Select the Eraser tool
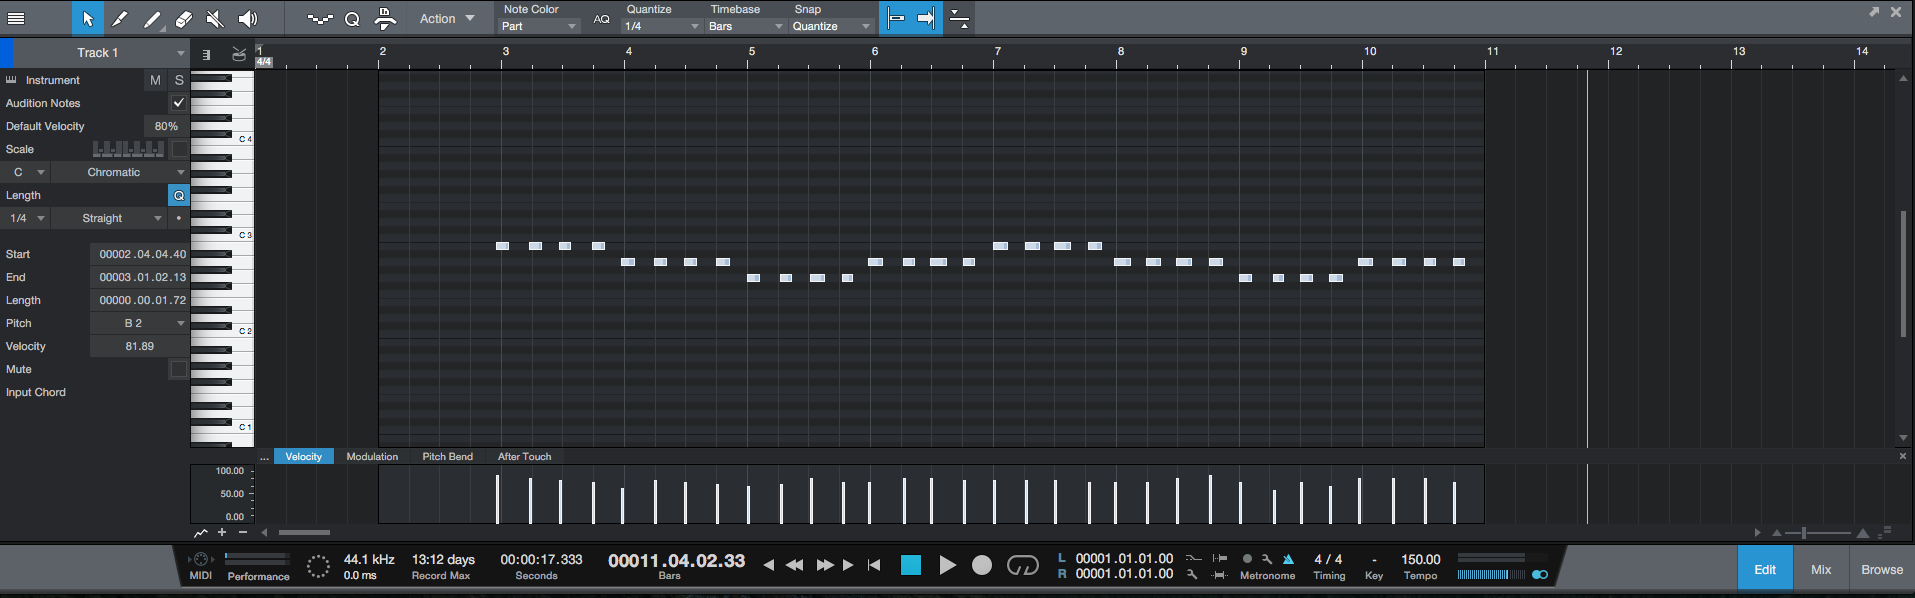 [183, 18]
